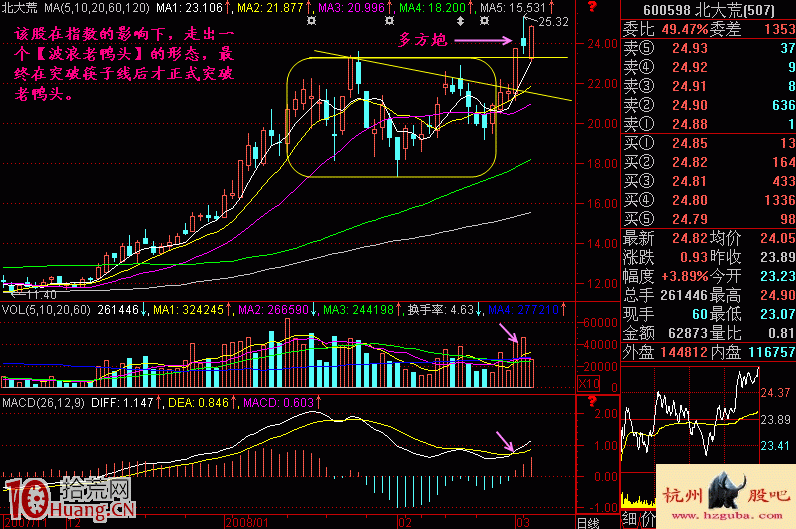This screenshot has width=796, height=529.
Task: Click the 03 month marker on the time axis
Action: coord(523,522)
